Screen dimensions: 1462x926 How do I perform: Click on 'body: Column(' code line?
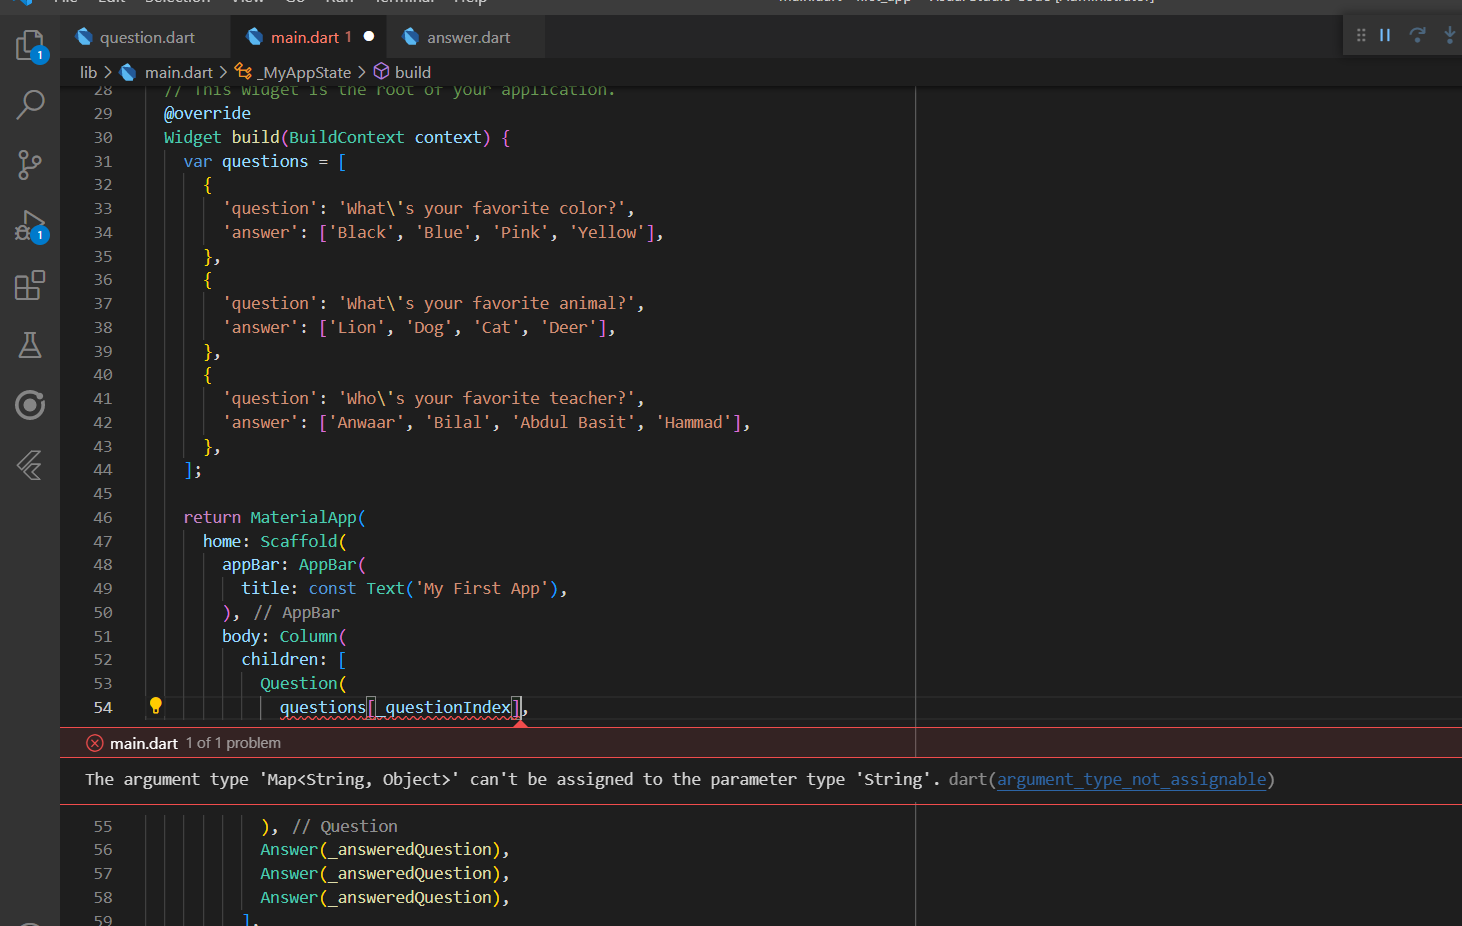[284, 636]
